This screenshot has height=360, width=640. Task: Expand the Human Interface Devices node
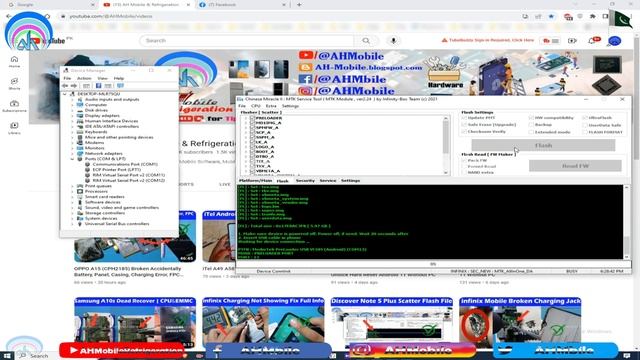73,121
